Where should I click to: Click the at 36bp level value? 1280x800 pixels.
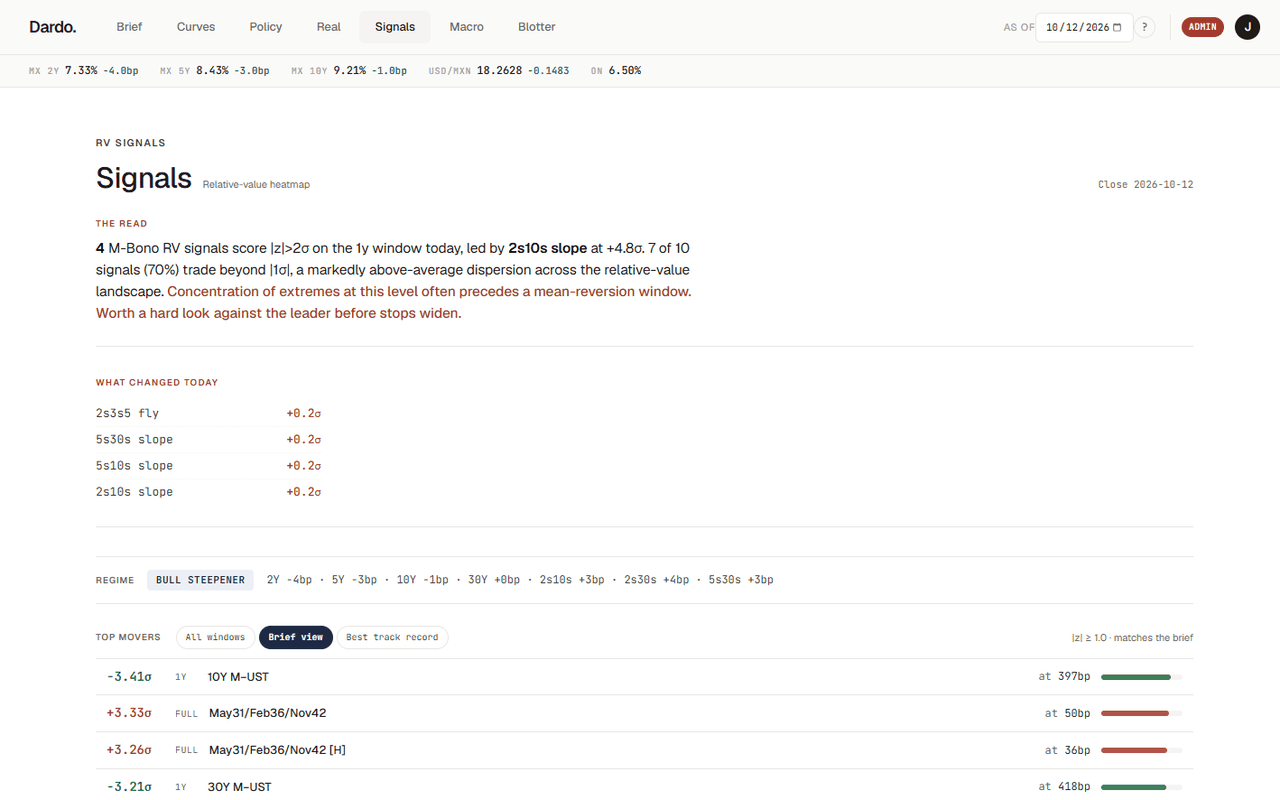click(1068, 750)
